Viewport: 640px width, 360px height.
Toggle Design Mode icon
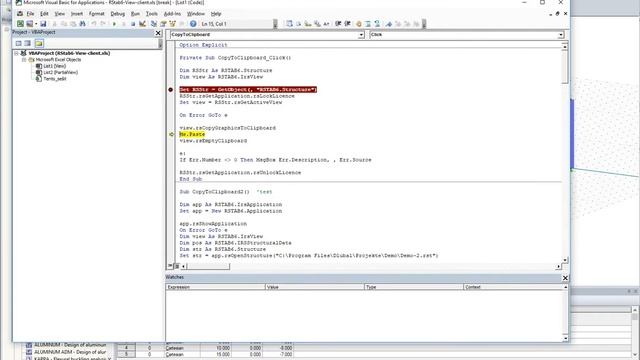142,24
